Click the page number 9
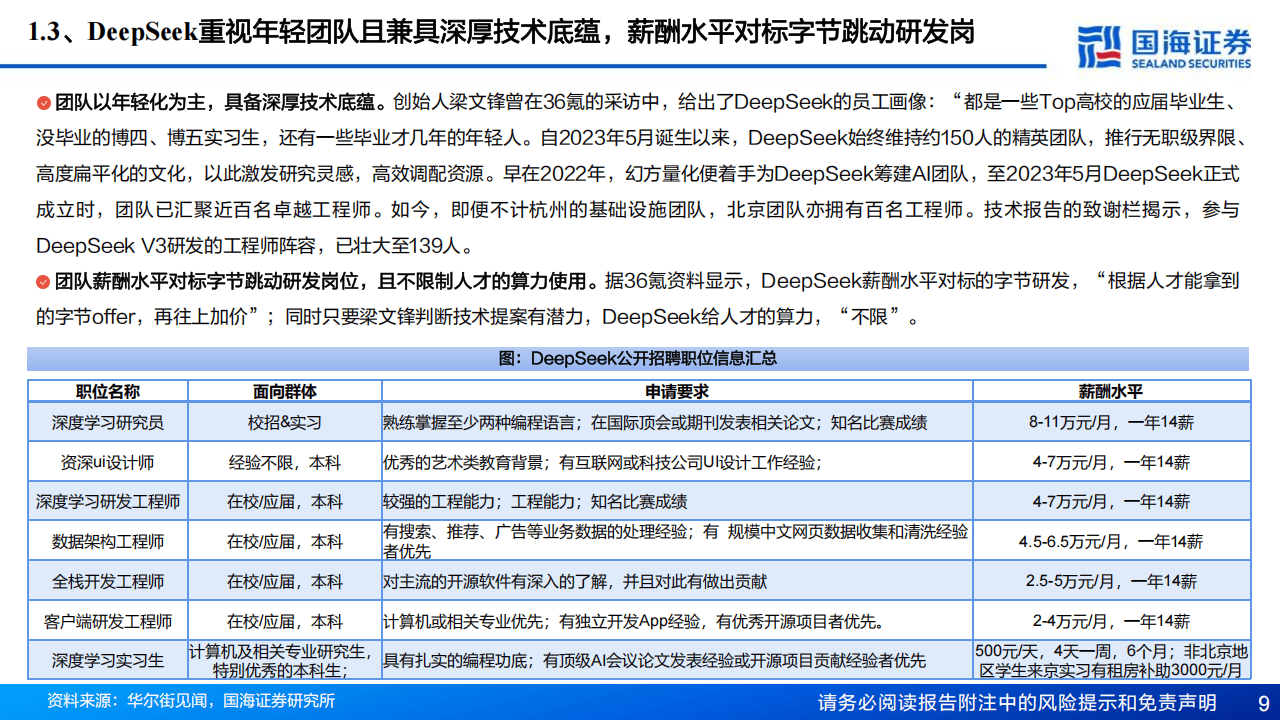 coord(1262,702)
